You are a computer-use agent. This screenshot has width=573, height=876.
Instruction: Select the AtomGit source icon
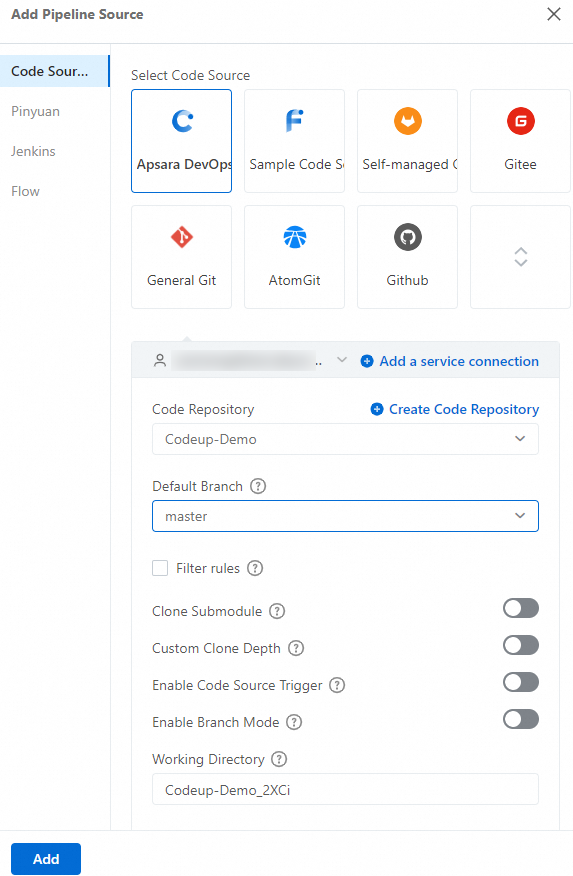[x=294, y=237]
